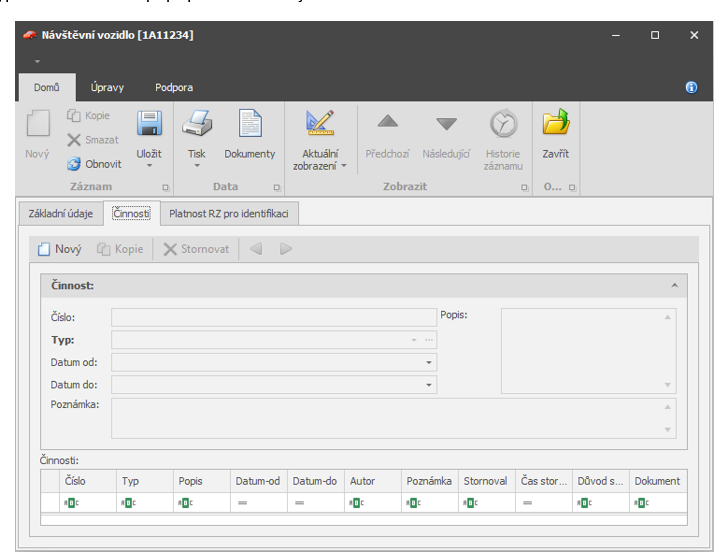Viewport: 727px width, 557px height.
Task: Click filter icon under Poznámka column
Action: coord(413,503)
